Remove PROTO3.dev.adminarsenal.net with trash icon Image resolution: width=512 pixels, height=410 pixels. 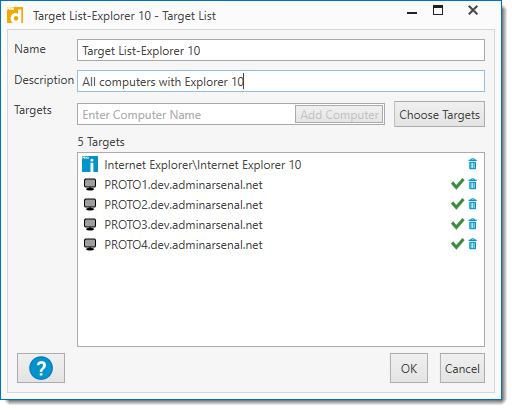click(x=472, y=224)
